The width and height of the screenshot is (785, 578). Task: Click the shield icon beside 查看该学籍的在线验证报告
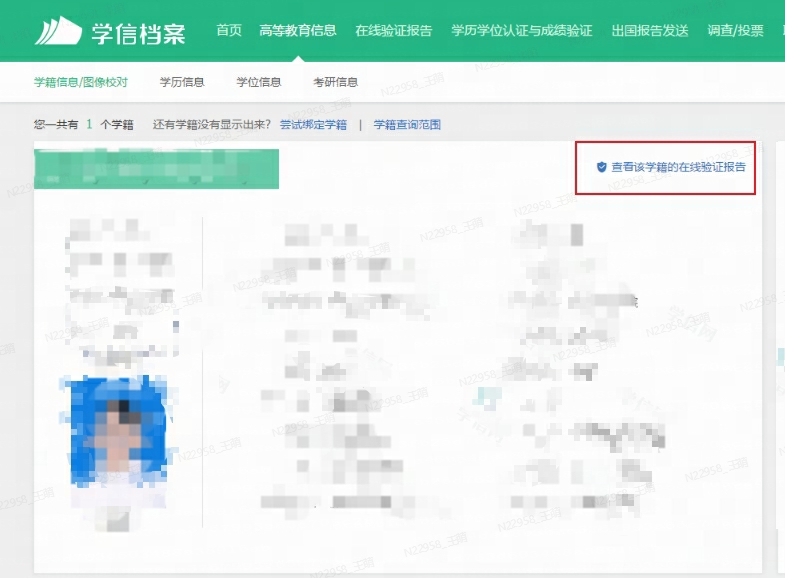pos(601,167)
